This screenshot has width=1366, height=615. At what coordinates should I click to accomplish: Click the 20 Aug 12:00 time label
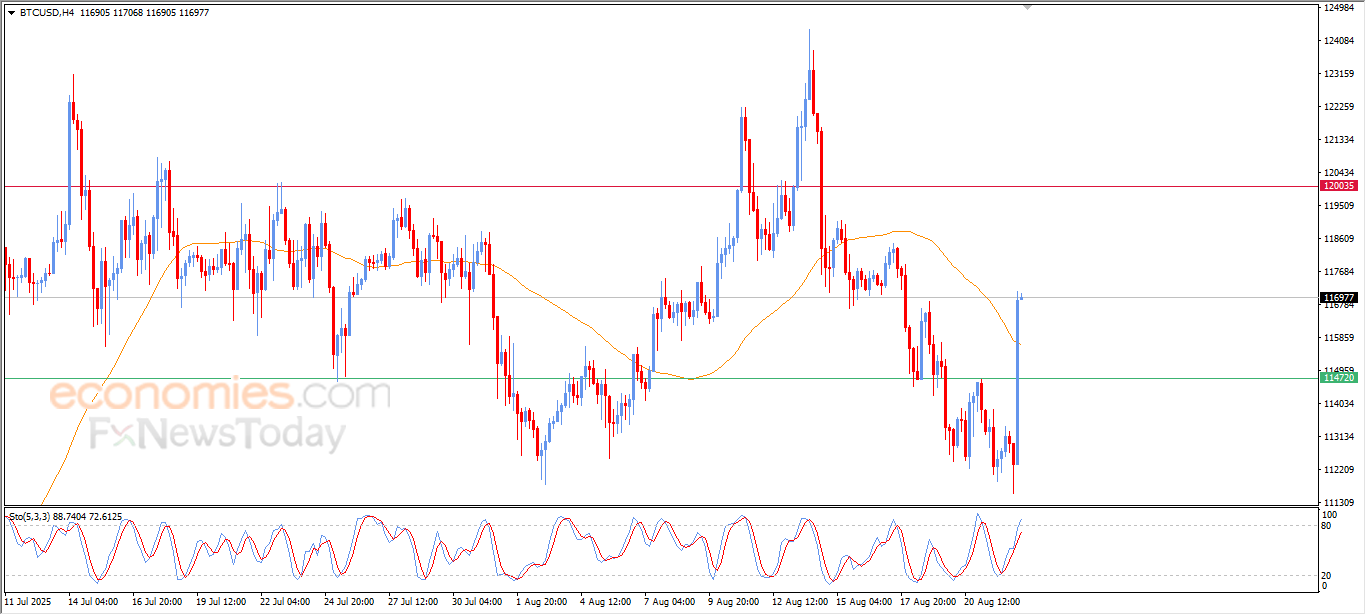click(x=991, y=602)
